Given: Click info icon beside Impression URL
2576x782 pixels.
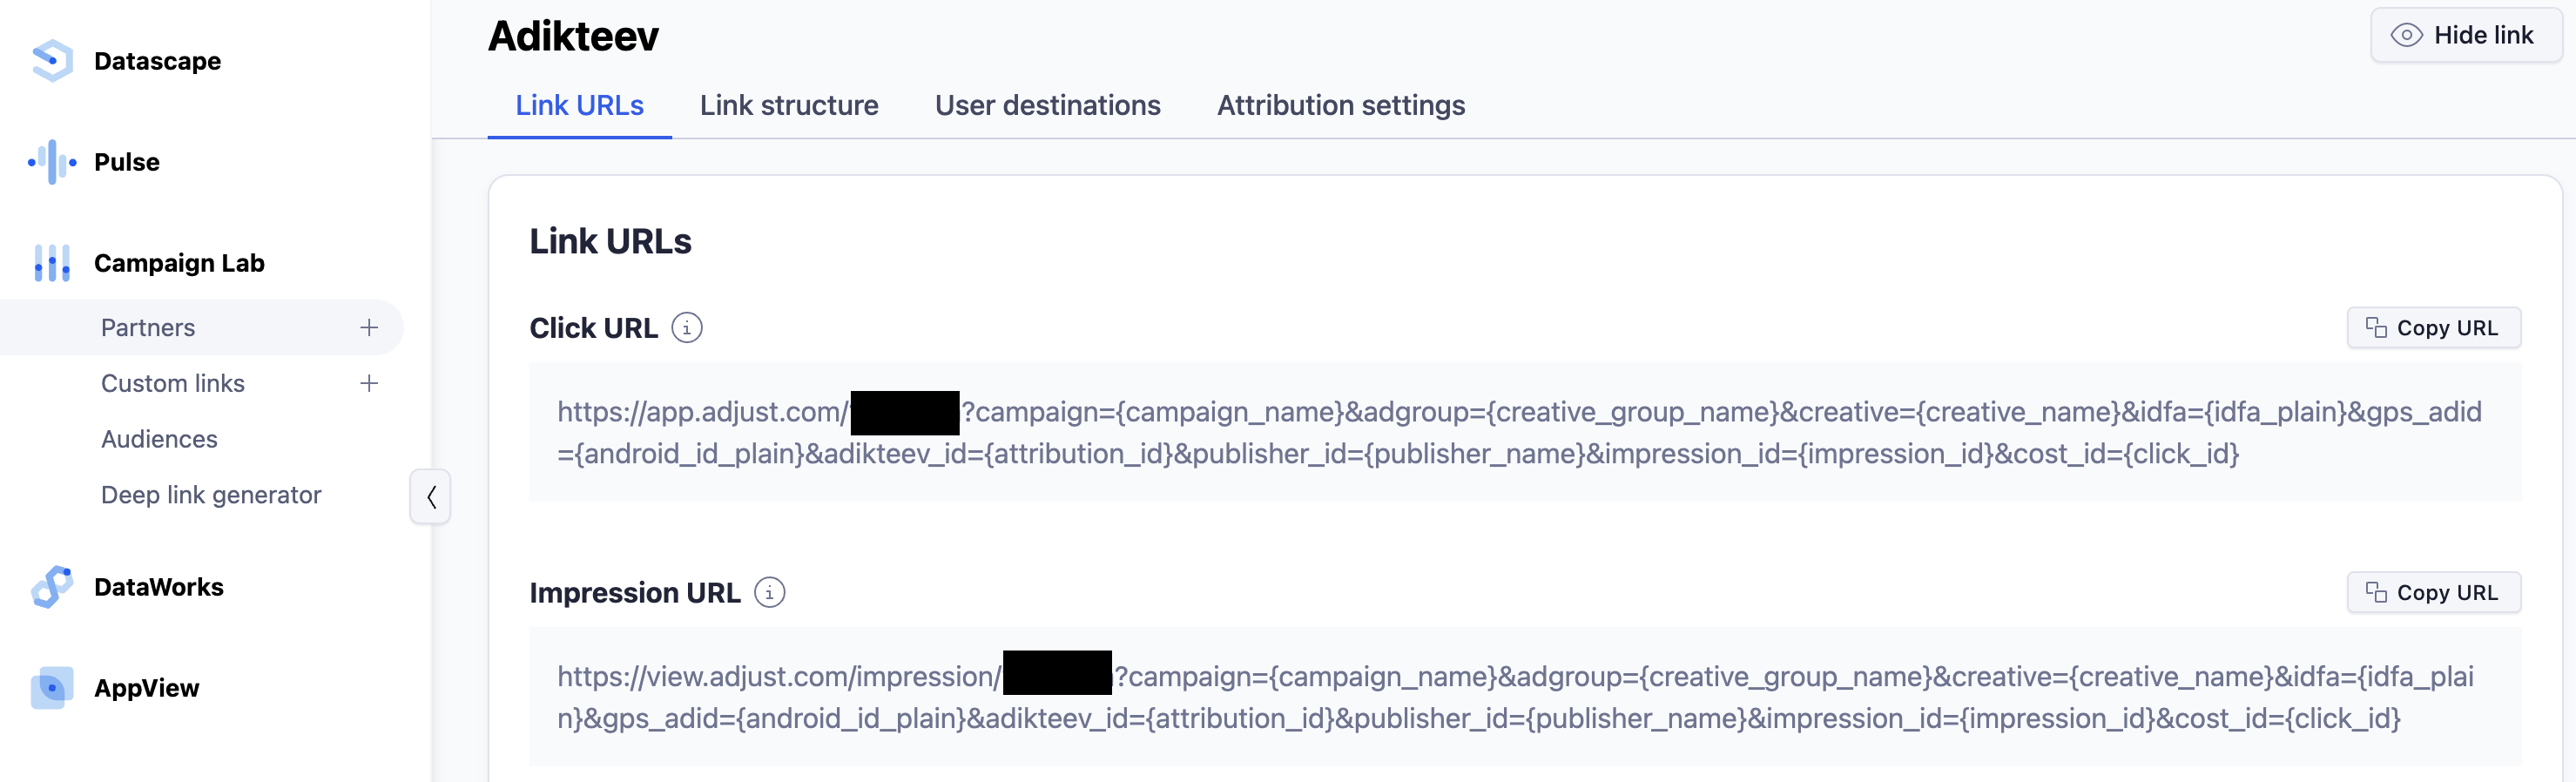Looking at the screenshot, I should pyautogui.click(x=769, y=593).
